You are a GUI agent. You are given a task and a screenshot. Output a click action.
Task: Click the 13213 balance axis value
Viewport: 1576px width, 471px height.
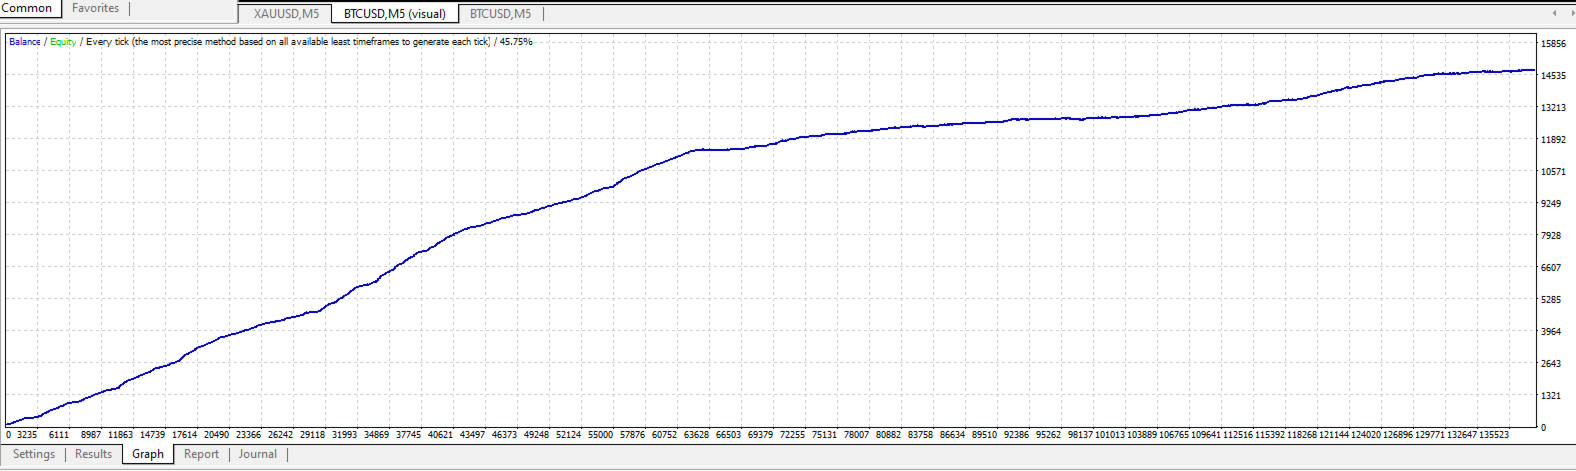[1553, 108]
